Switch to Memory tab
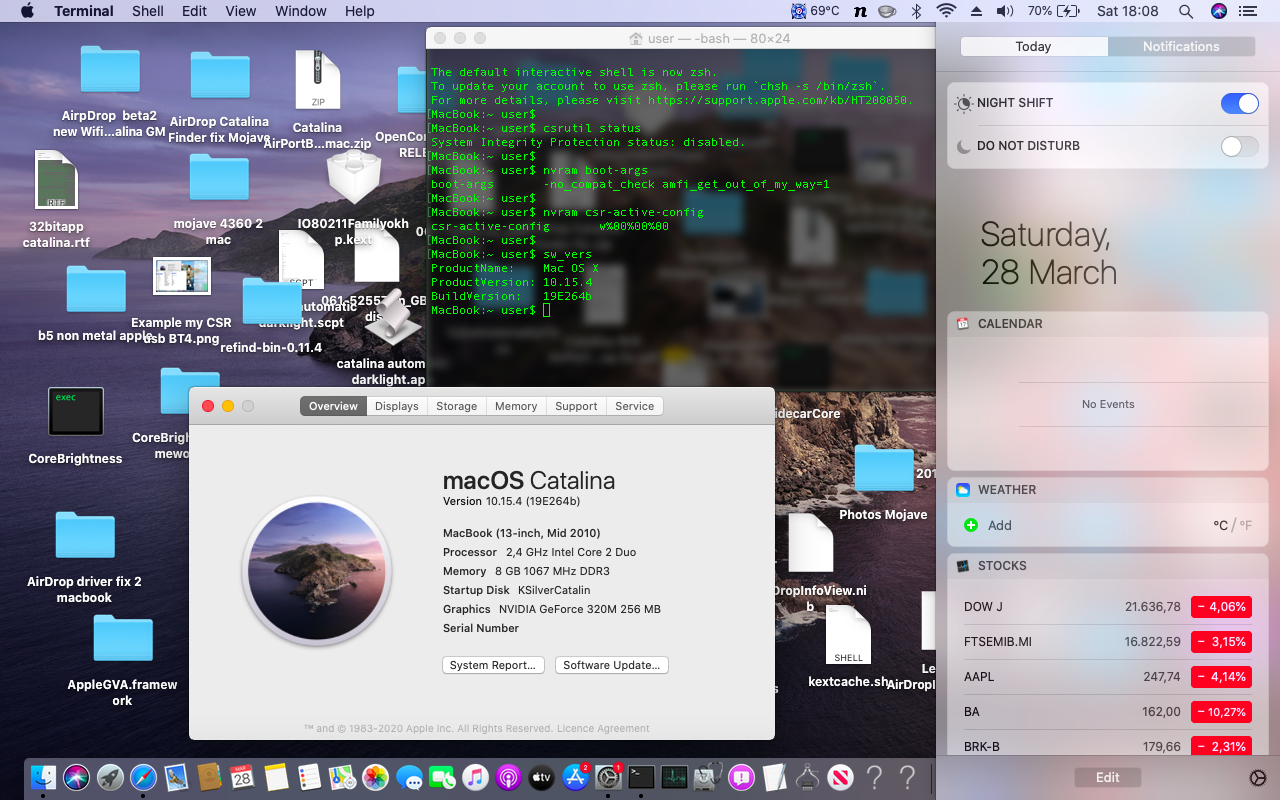The image size is (1280, 800). click(516, 406)
